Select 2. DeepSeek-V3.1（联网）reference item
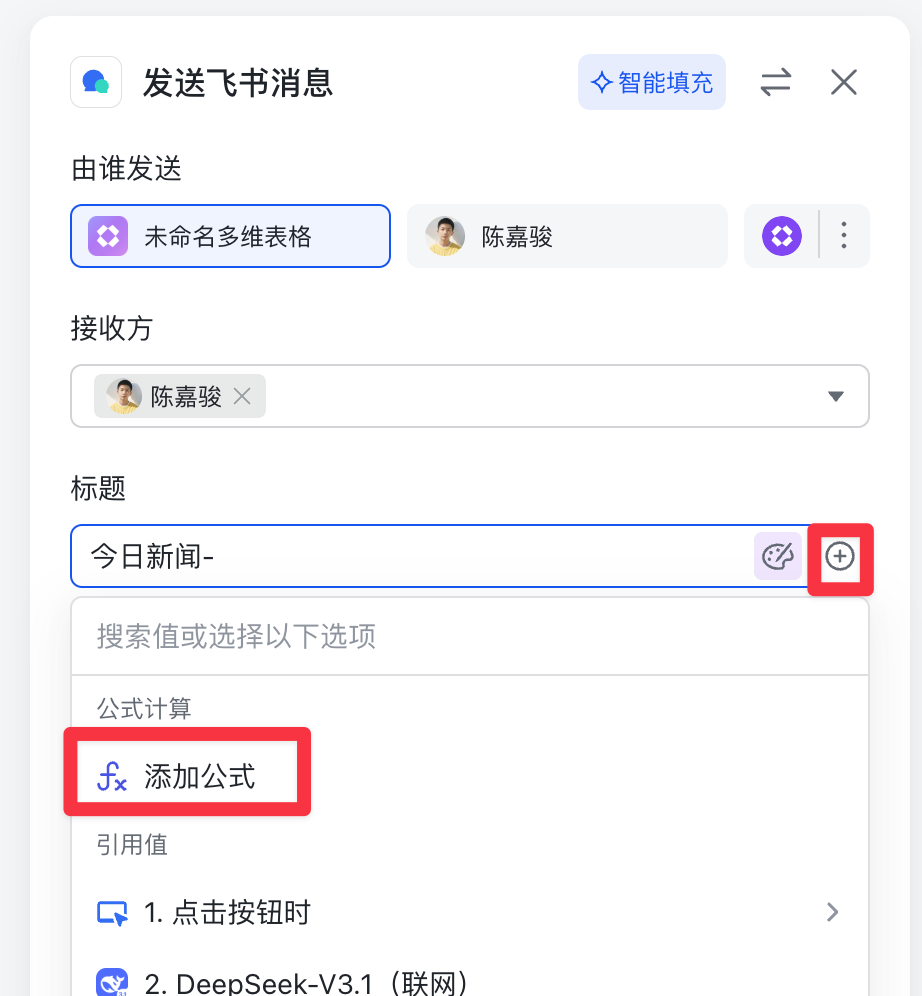922x996 pixels. pos(306,982)
